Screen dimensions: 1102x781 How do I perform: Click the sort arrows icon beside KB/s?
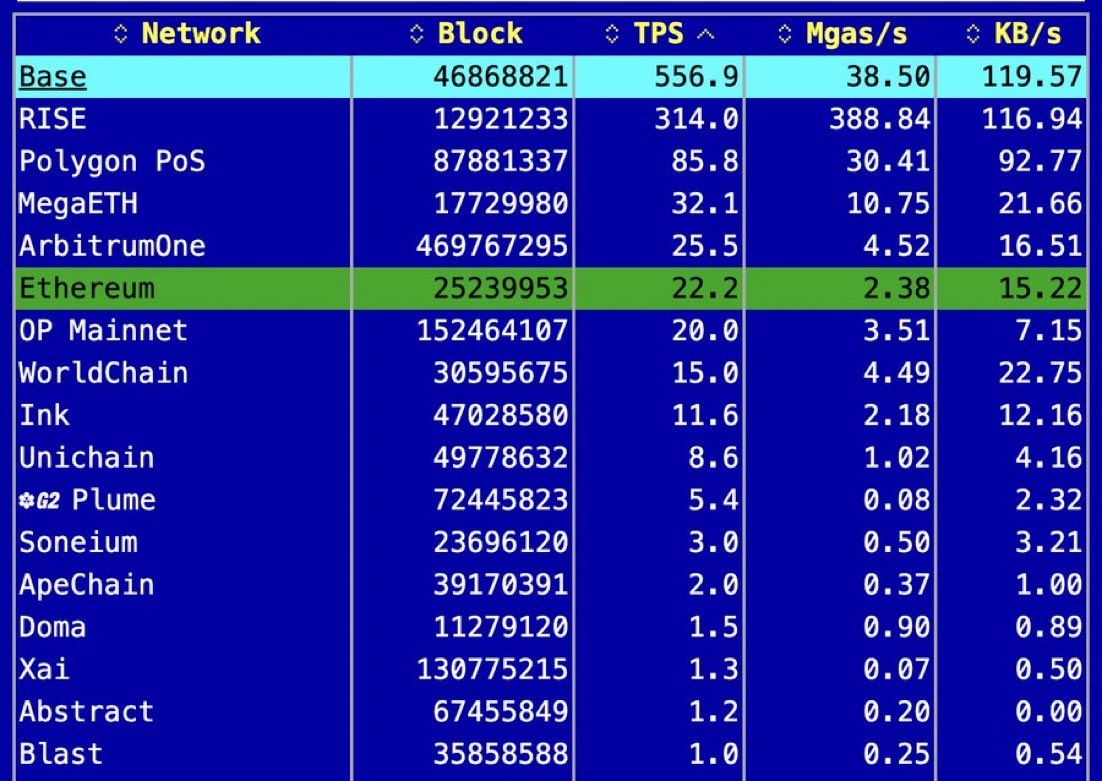click(x=973, y=34)
